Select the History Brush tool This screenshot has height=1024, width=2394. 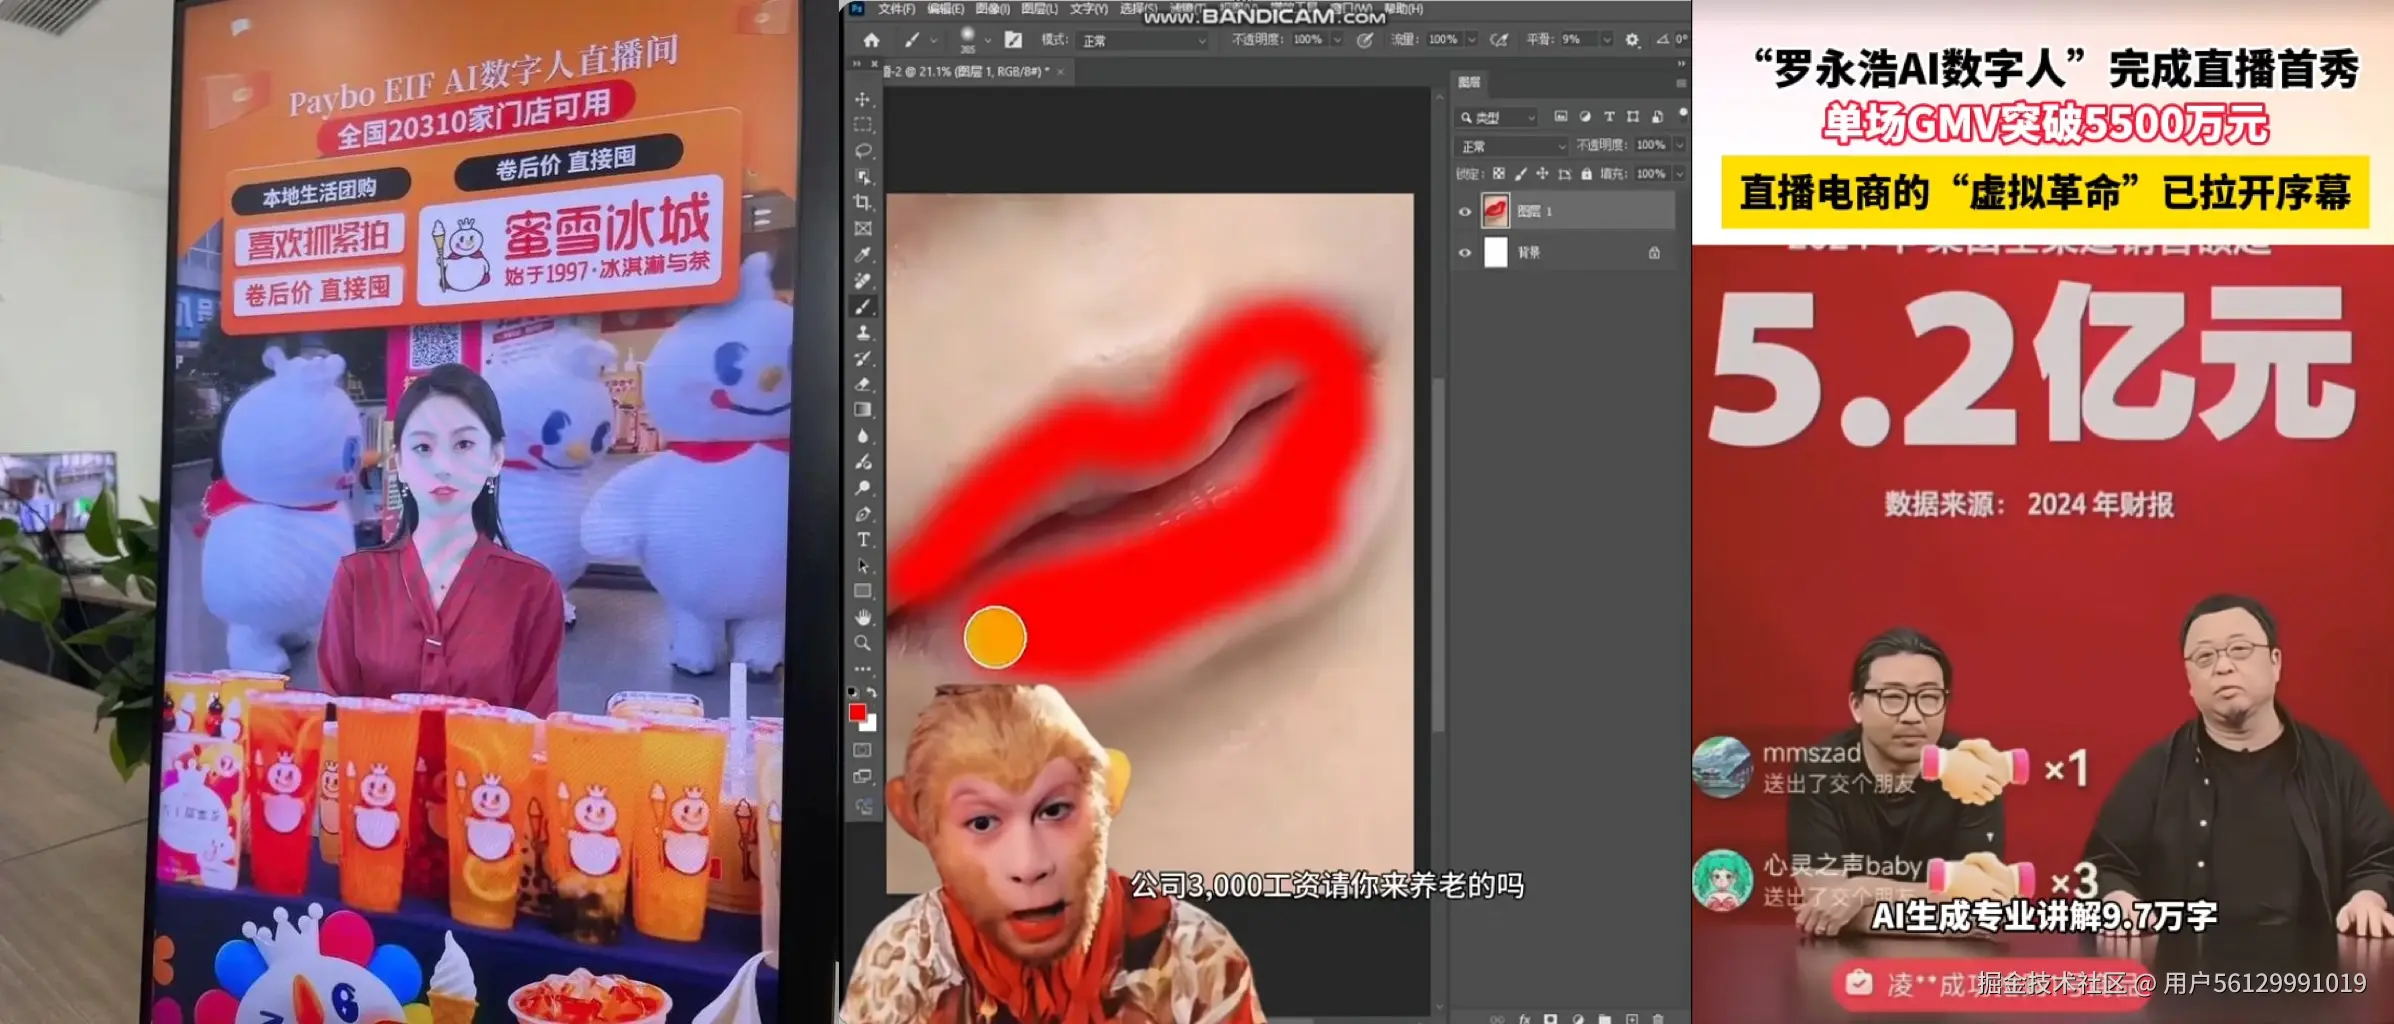[862, 359]
